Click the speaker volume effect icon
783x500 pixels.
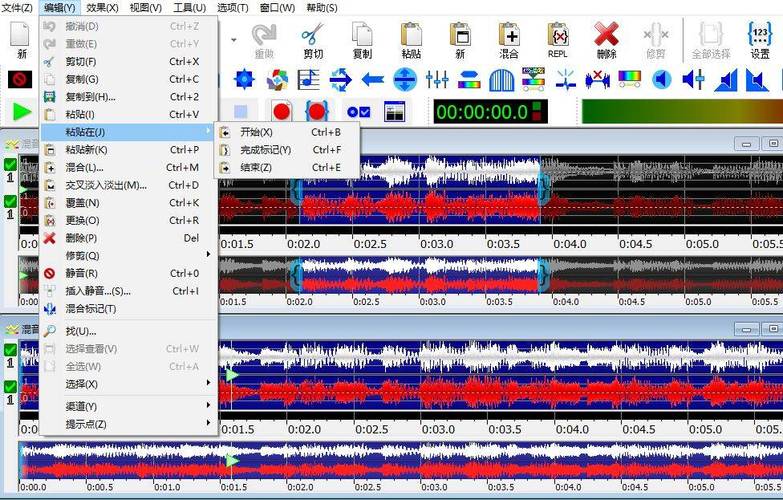click(661, 79)
